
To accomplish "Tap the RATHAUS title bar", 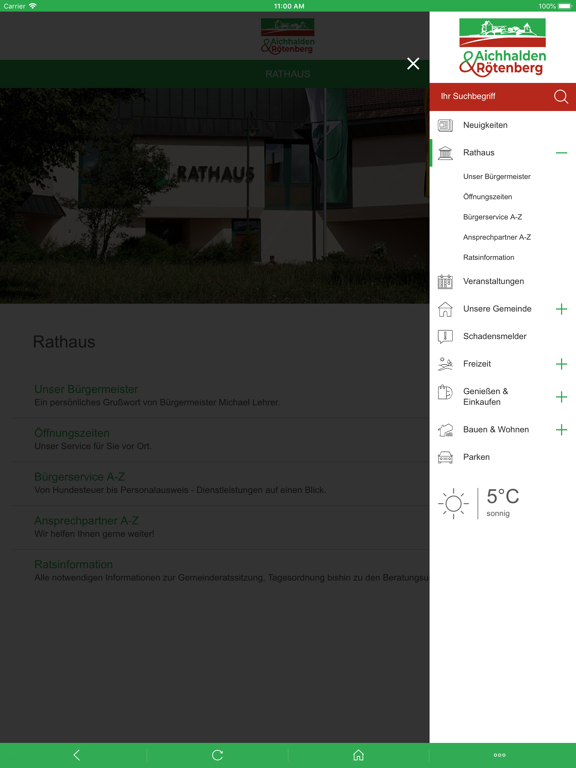I will click(x=215, y=74).
